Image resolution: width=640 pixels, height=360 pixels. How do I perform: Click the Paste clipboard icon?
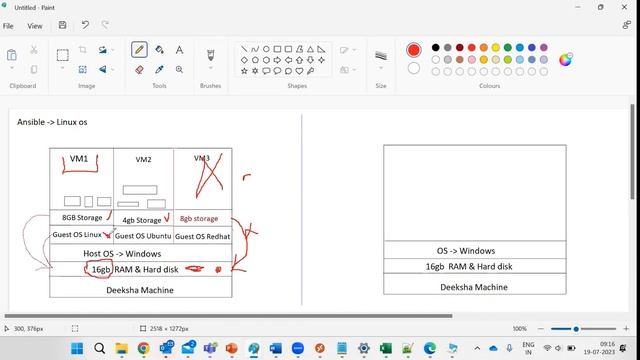point(12,55)
